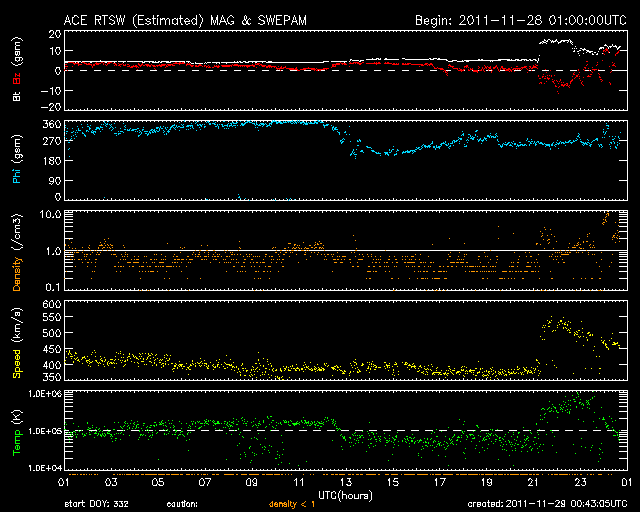Select the Speed (km/s) axis label
The image size is (640, 512).
pyautogui.click(x=17, y=343)
